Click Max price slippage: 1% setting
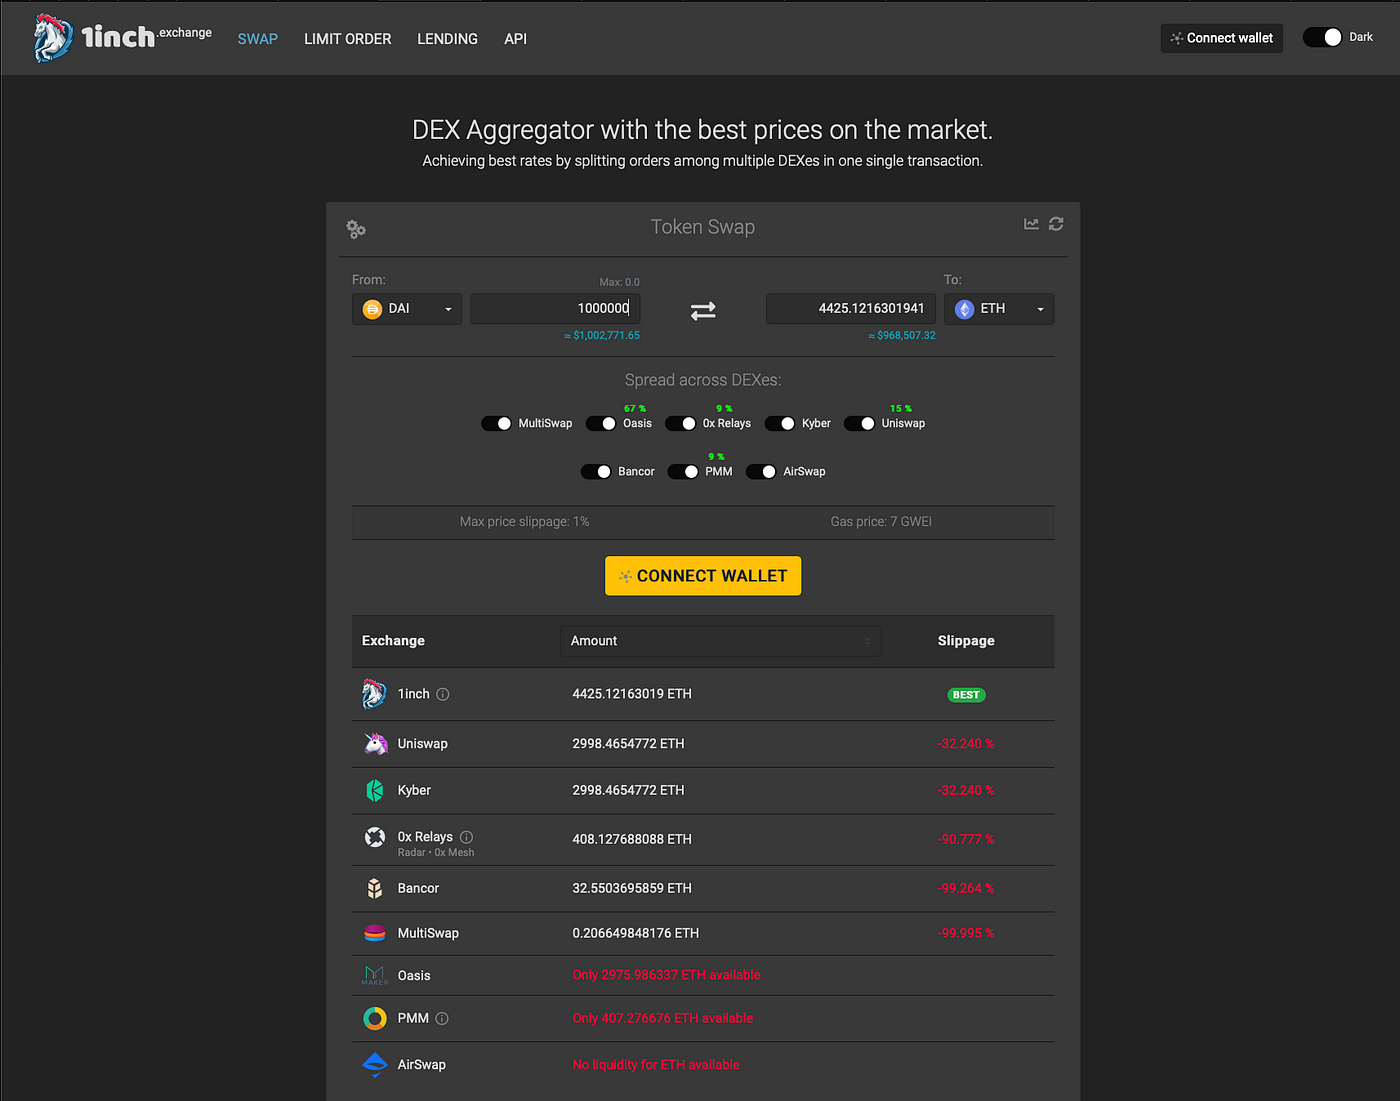Image resolution: width=1400 pixels, height=1101 pixels. pyautogui.click(x=525, y=521)
